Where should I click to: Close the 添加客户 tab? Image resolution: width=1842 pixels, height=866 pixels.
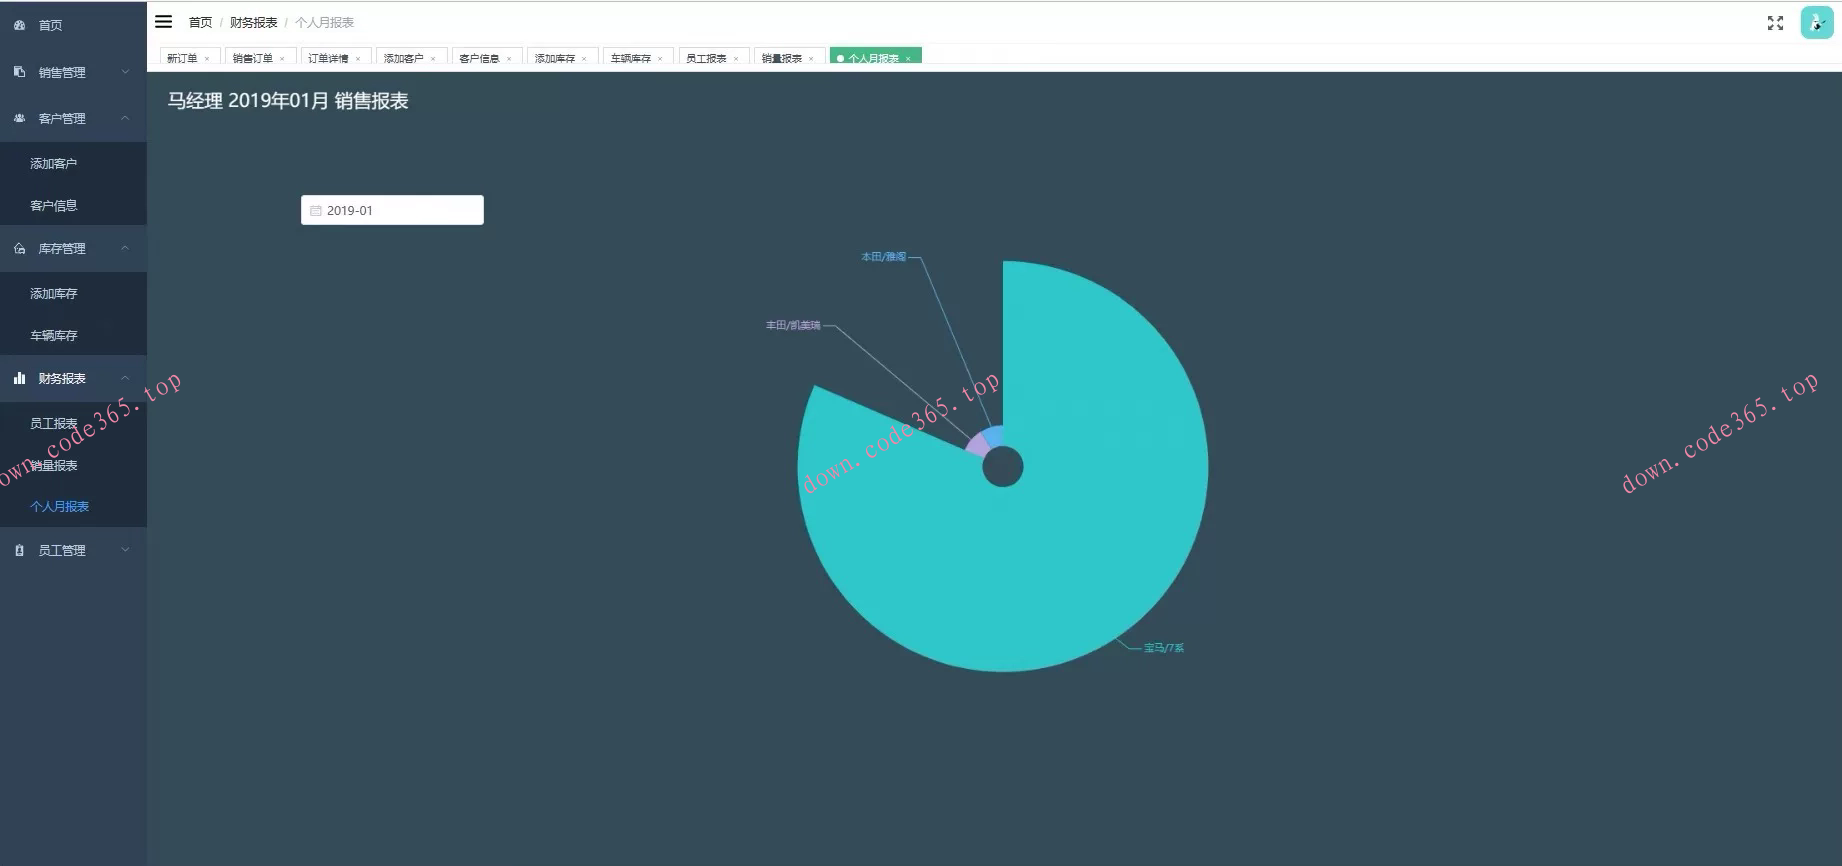[433, 59]
